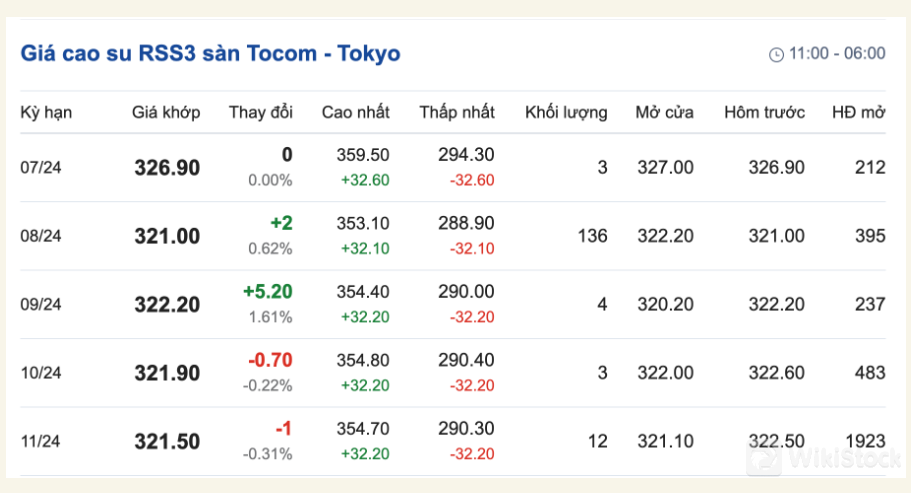The image size is (911, 493).
Task: Click the Thay đổi column header
Action: [x=260, y=112]
